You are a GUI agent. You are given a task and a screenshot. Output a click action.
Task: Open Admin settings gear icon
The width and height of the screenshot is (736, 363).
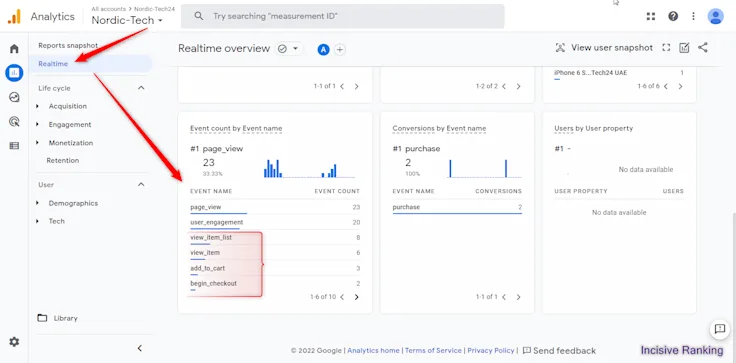click(14, 342)
